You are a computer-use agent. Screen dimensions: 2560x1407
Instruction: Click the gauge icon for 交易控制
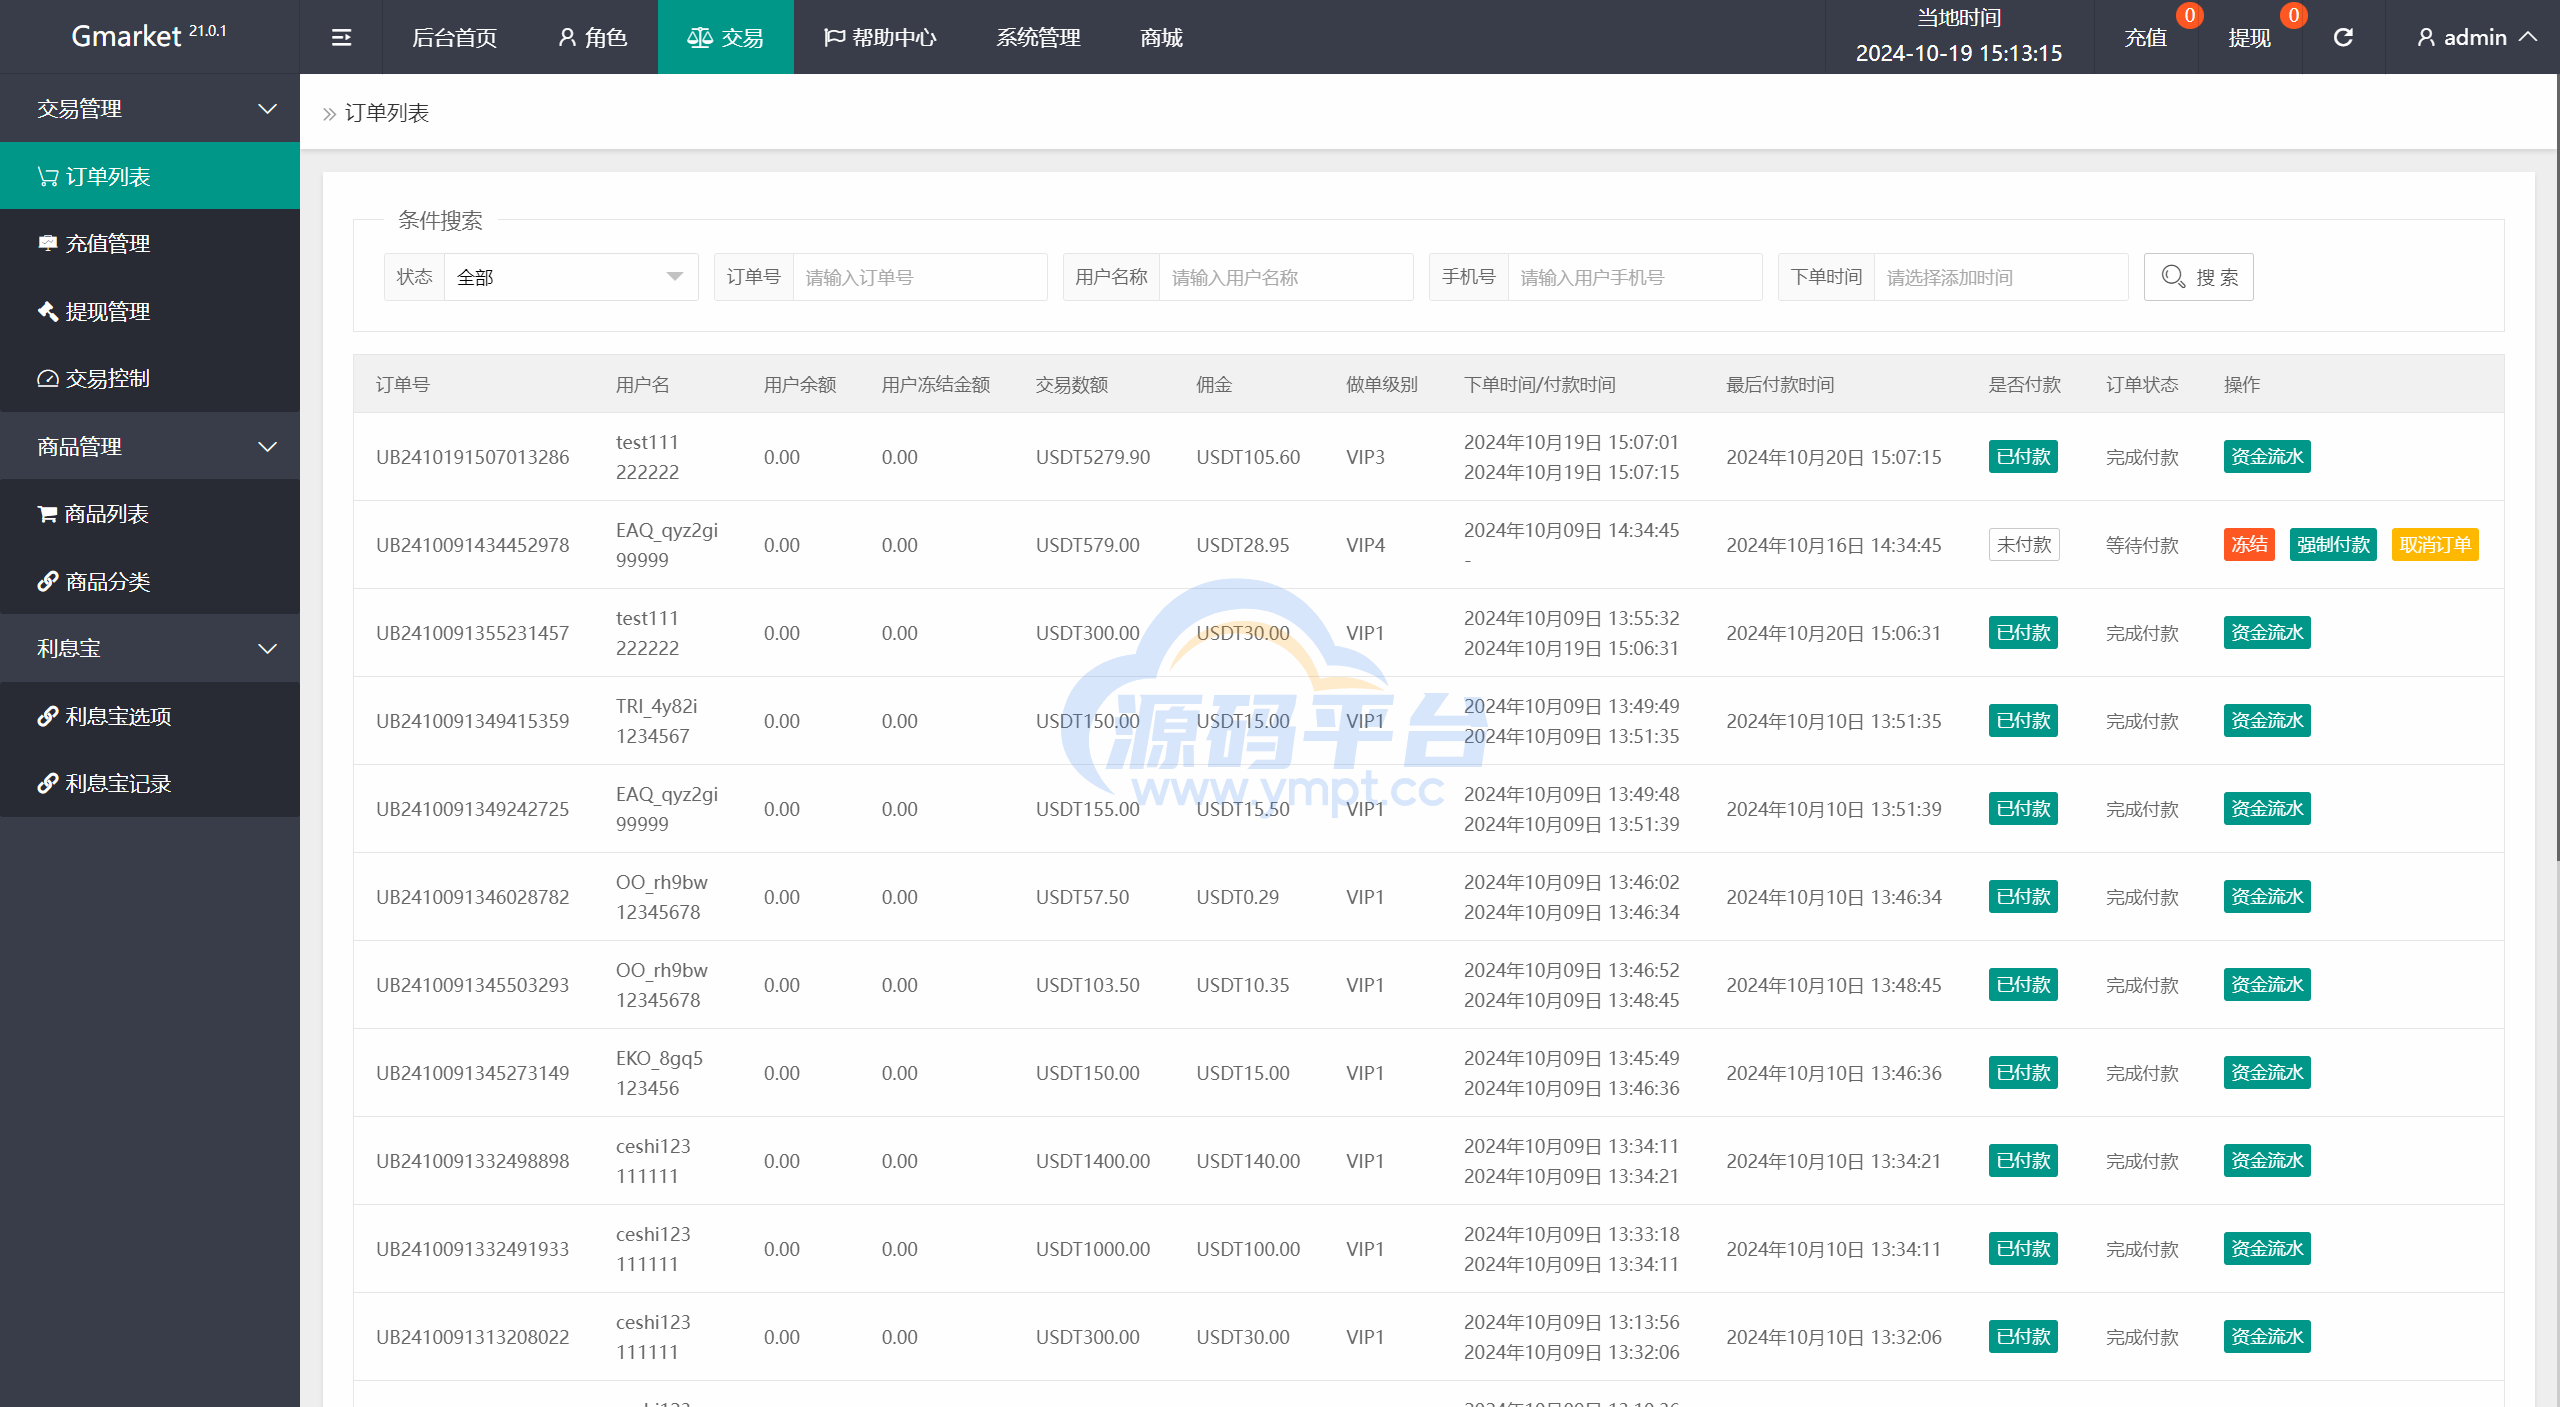(48, 378)
